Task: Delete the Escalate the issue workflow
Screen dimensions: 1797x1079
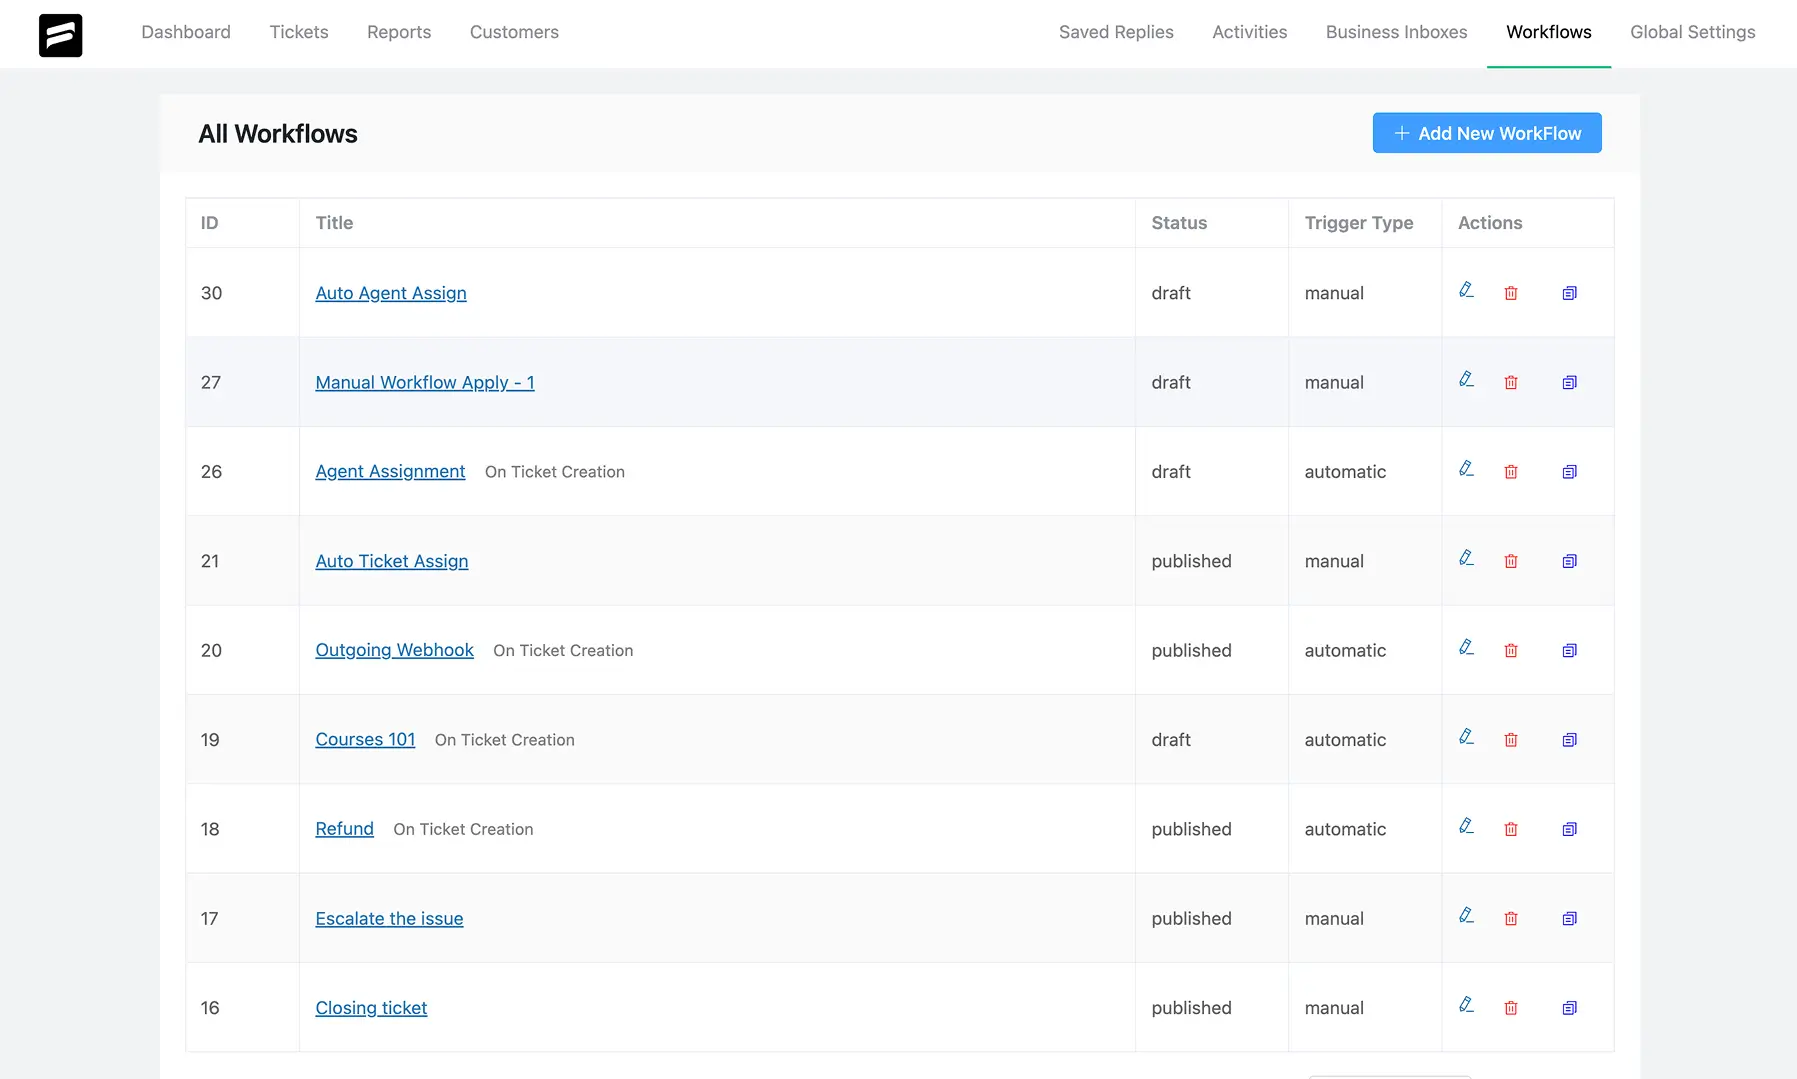Action: [1511, 917]
